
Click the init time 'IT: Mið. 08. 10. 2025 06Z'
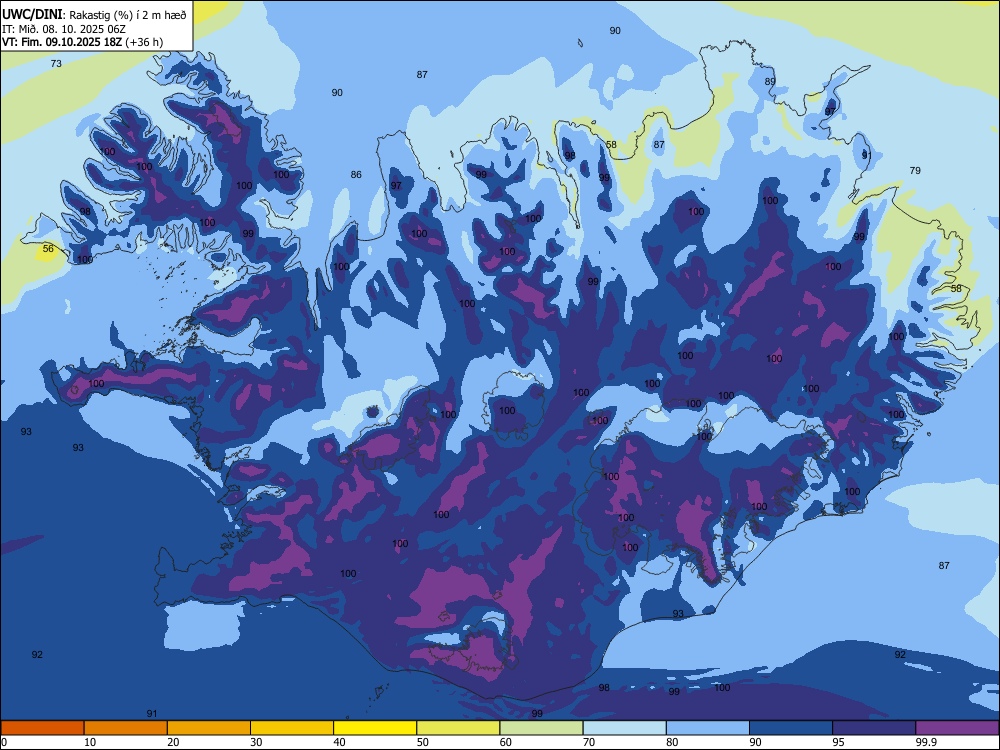(64, 29)
